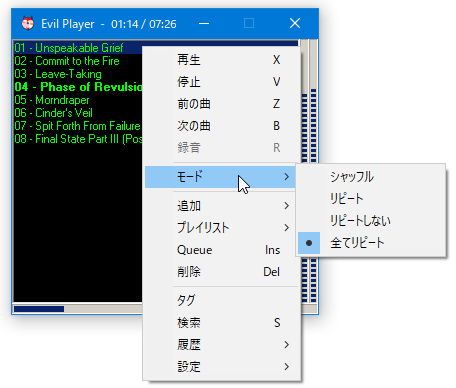
Task: Select track 02 - Commit to the Fire
Action: point(78,61)
